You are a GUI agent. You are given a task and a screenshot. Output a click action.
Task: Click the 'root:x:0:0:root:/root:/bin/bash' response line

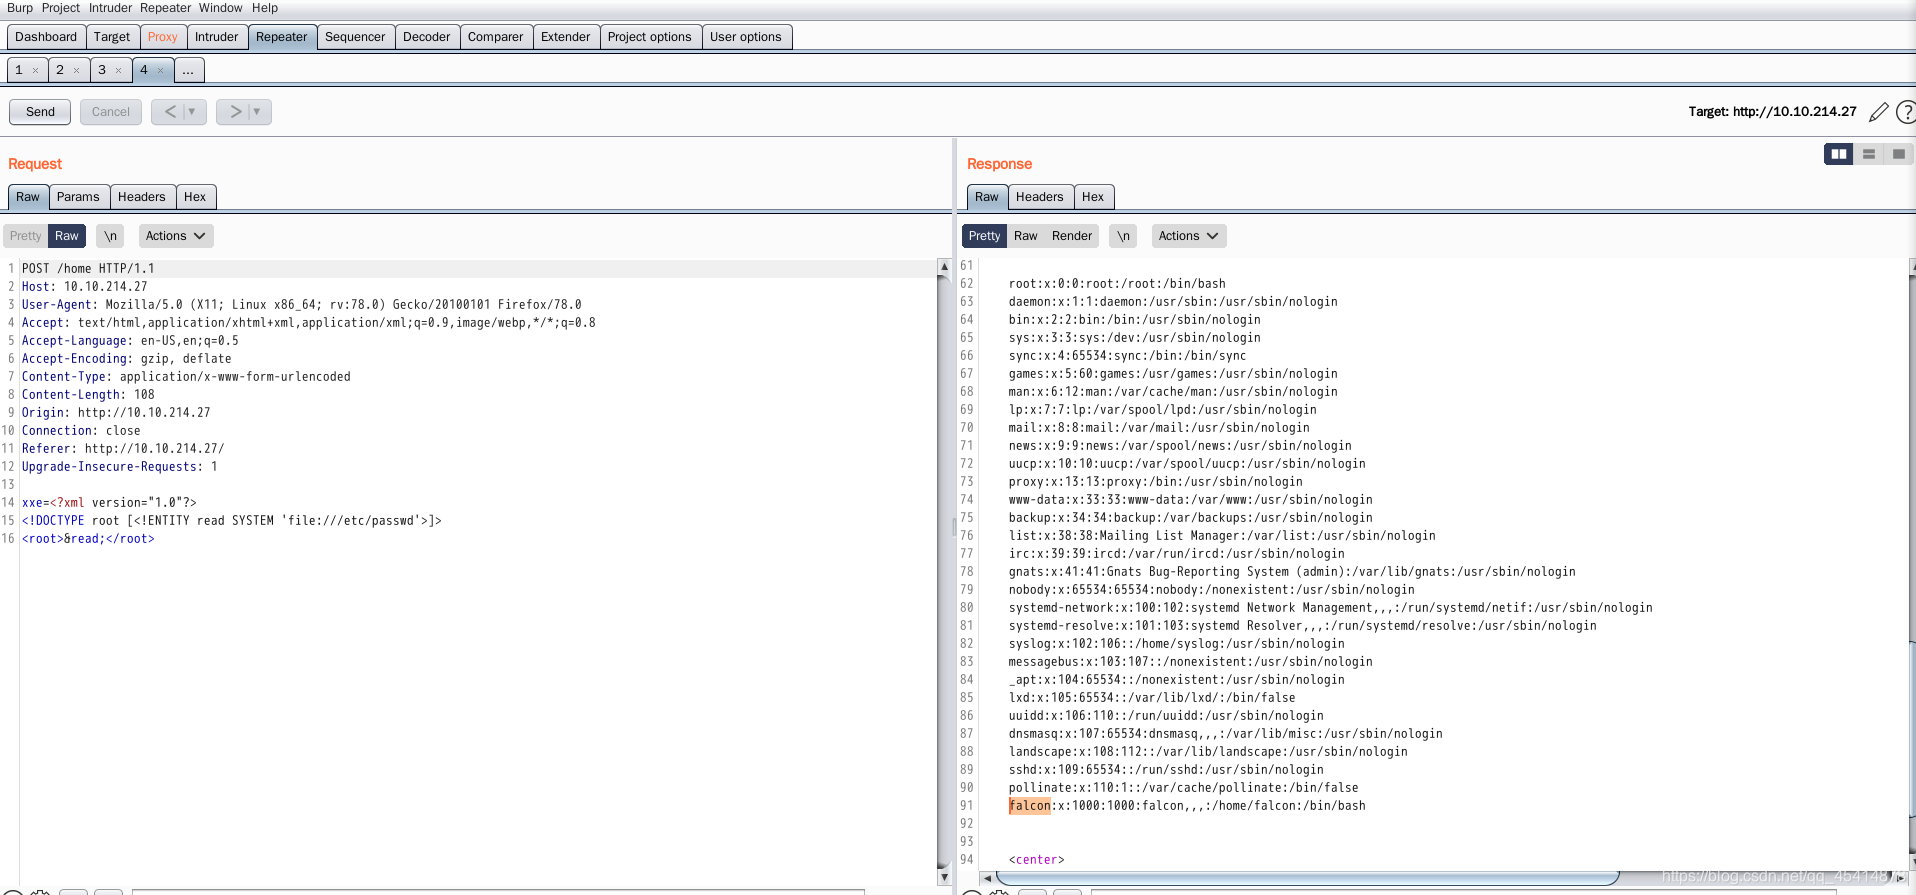click(1117, 284)
